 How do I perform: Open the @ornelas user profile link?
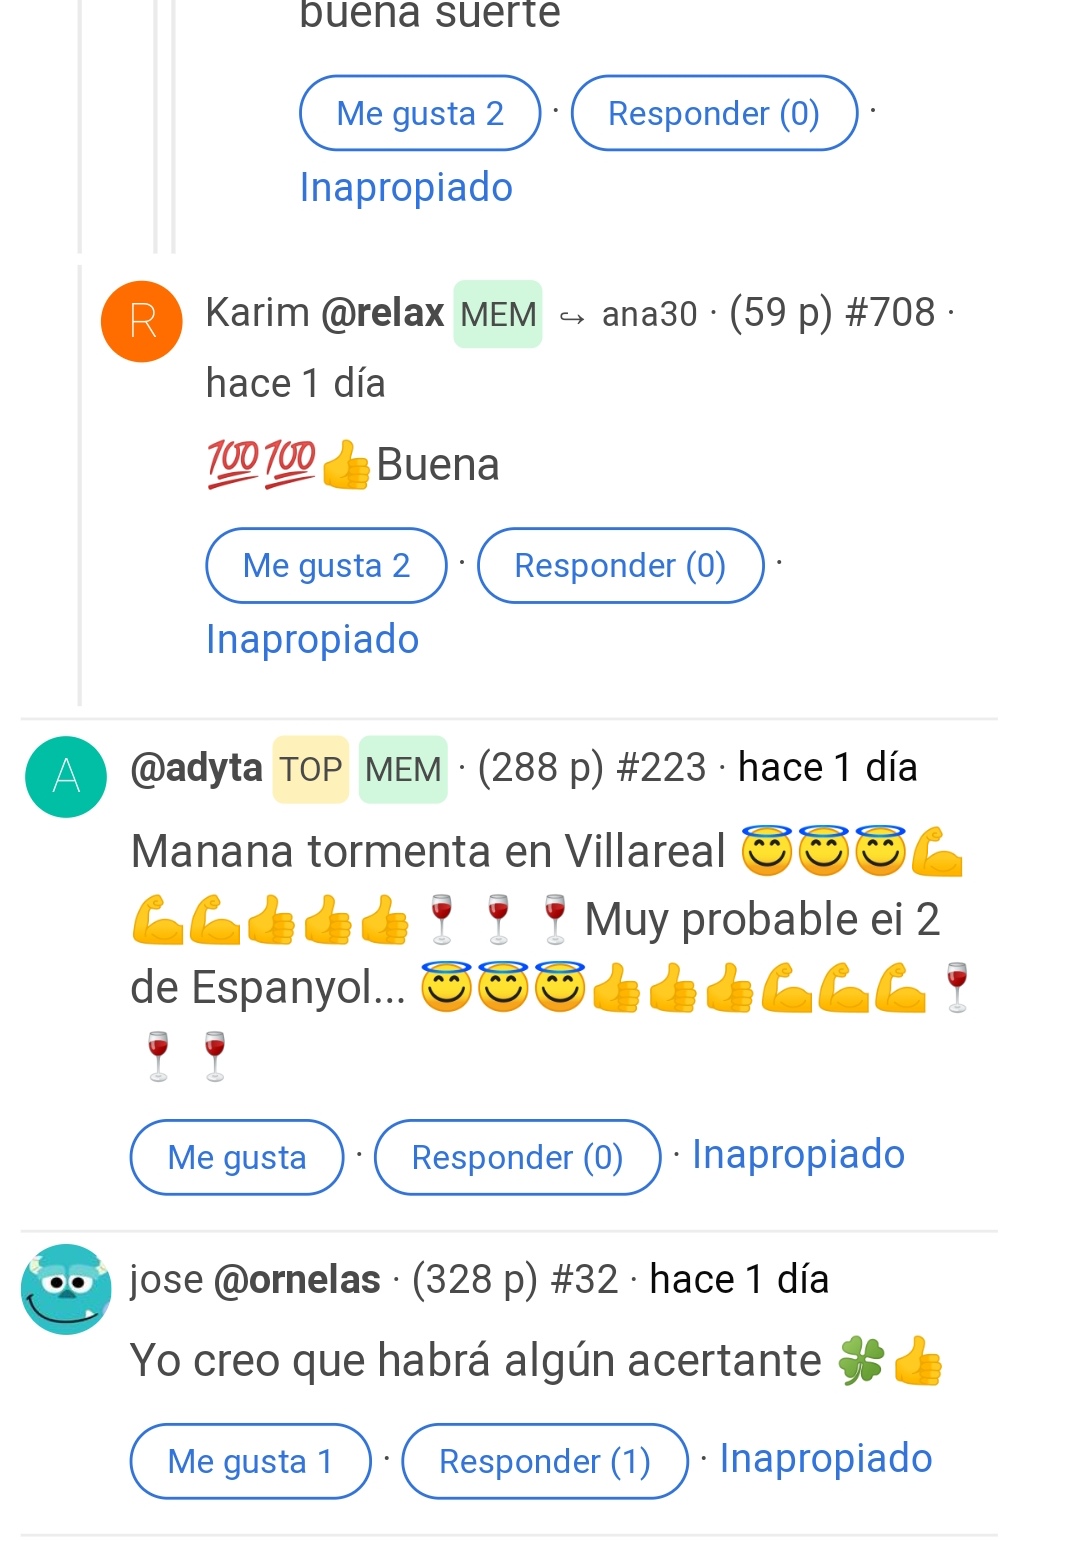(x=297, y=1280)
